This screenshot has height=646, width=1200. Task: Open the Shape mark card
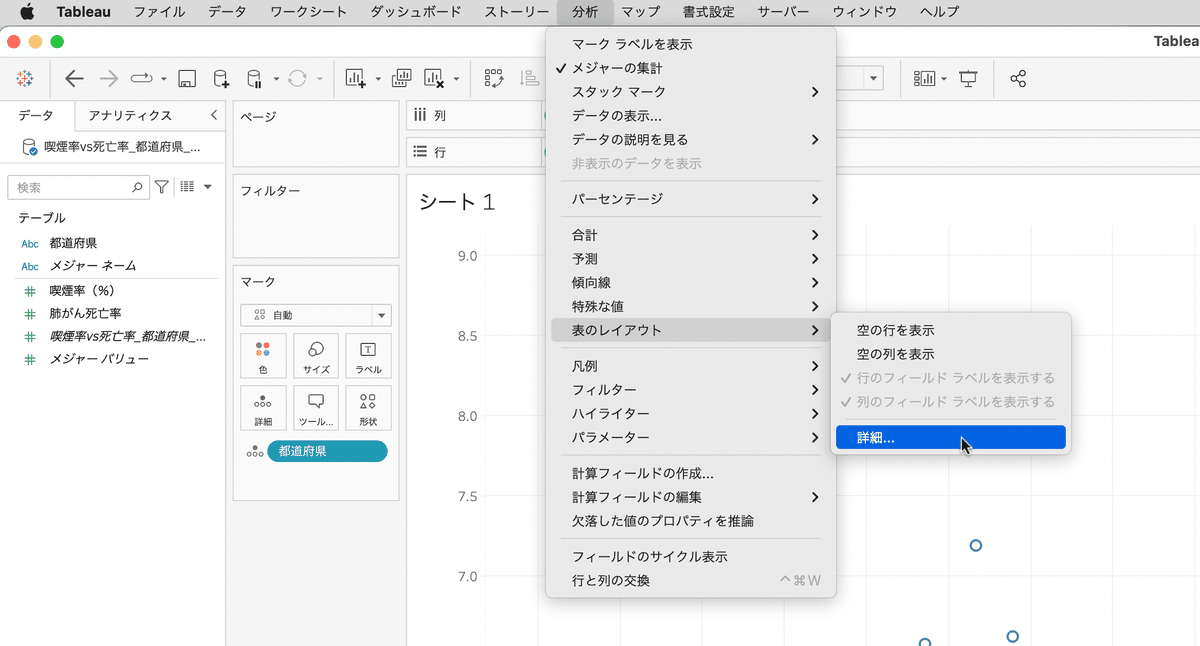[x=368, y=408]
